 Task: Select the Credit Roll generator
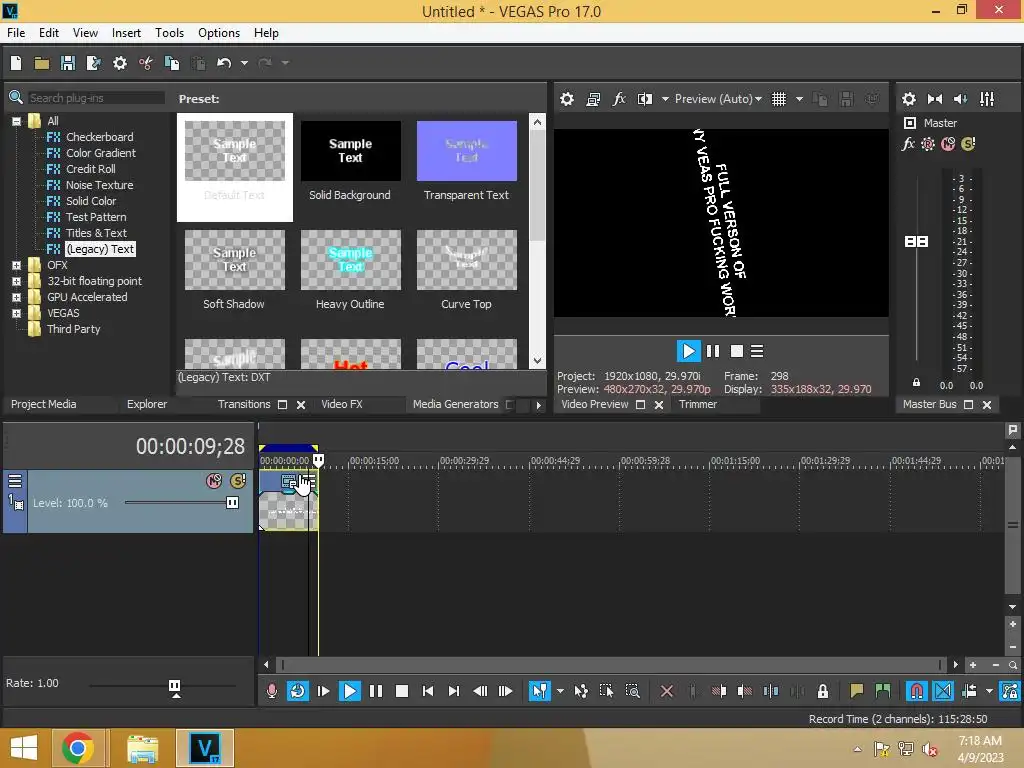tap(91, 169)
